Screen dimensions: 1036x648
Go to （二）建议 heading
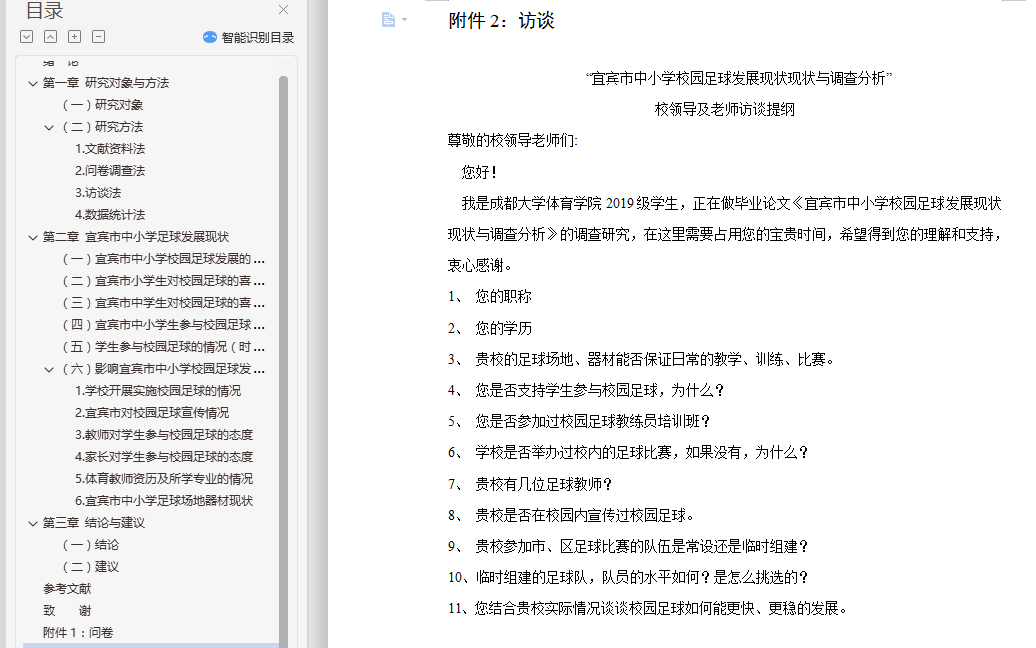[91, 567]
